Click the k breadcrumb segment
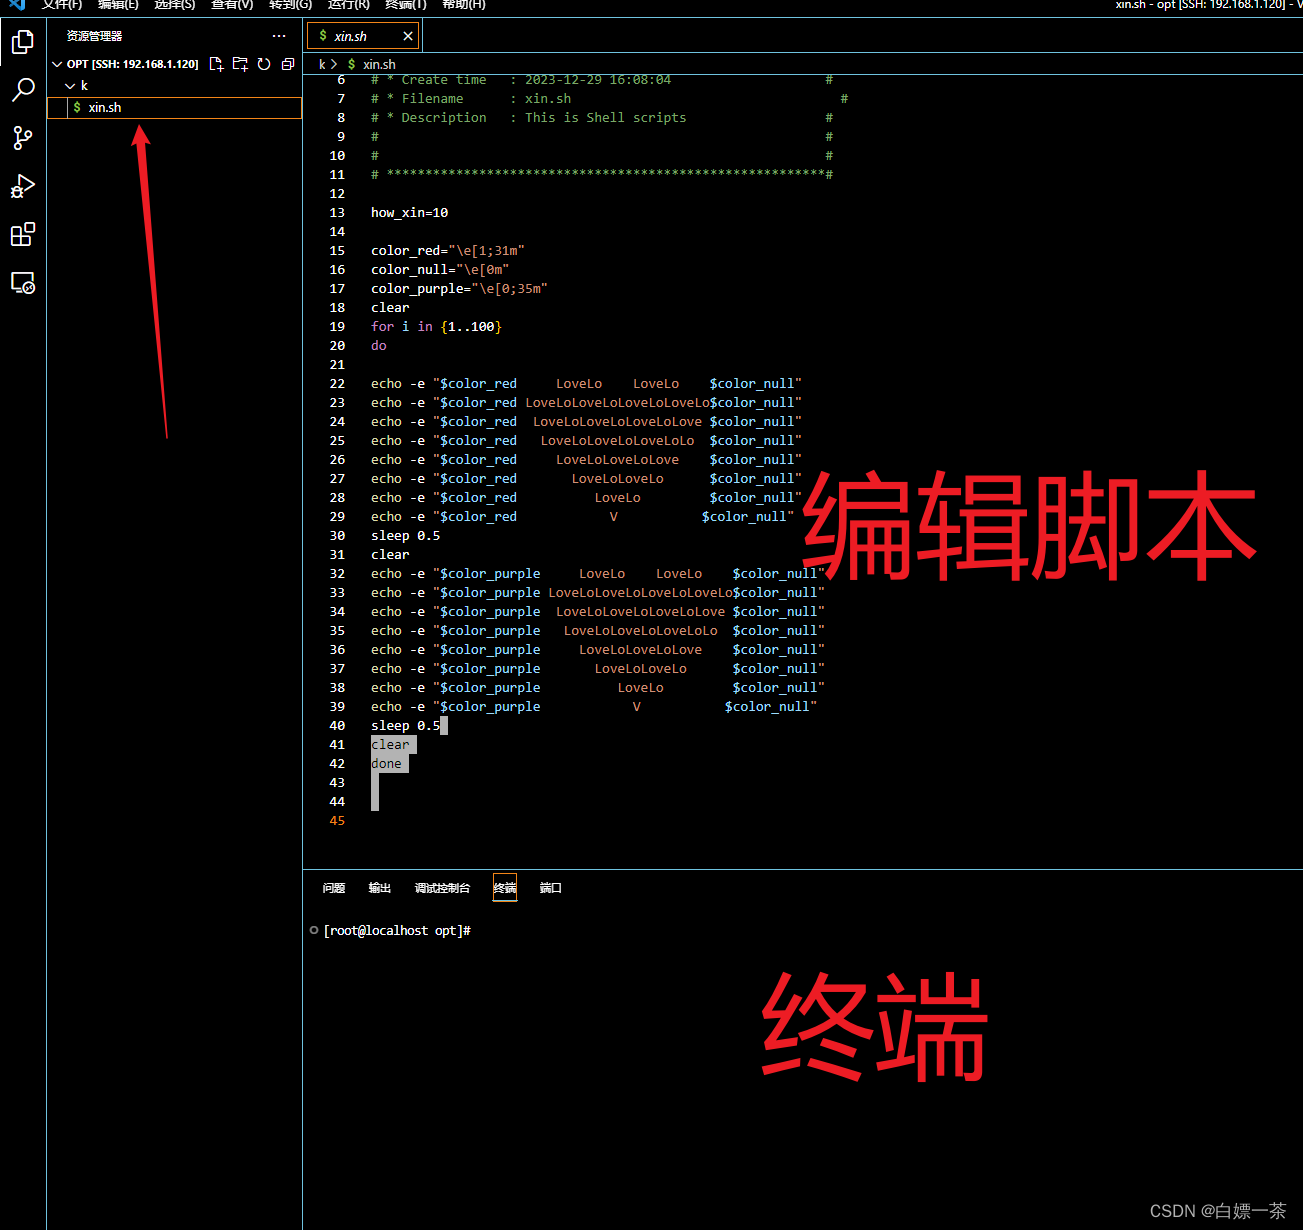The height and width of the screenshot is (1230, 1303). [322, 64]
